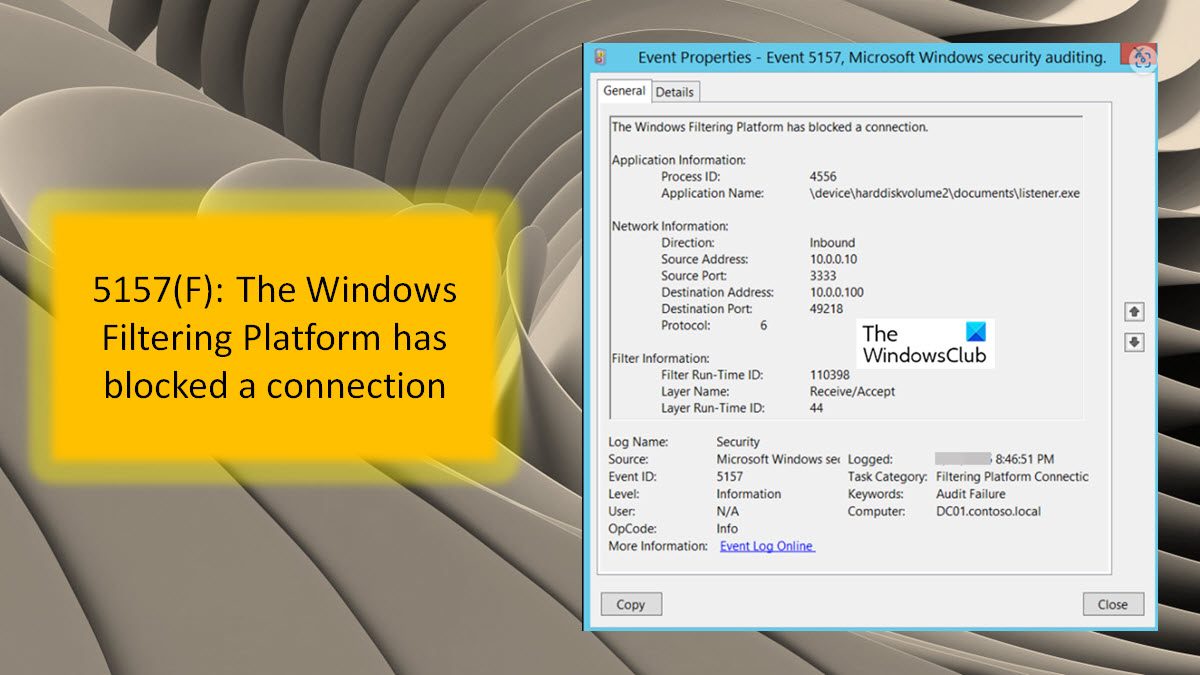1200x675 pixels.
Task: Click the circular logo at top right corner
Action: (x=1141, y=59)
